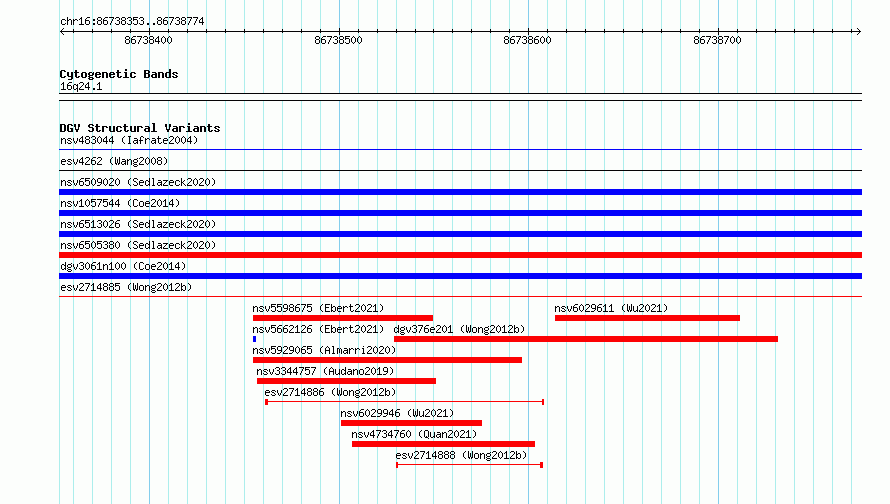Click the nsv5598675 (Ebert2021) label

[318, 308]
